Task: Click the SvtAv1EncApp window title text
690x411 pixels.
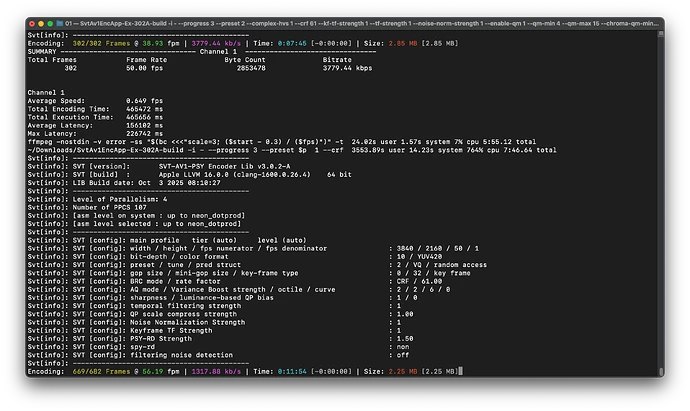Action: (361, 23)
